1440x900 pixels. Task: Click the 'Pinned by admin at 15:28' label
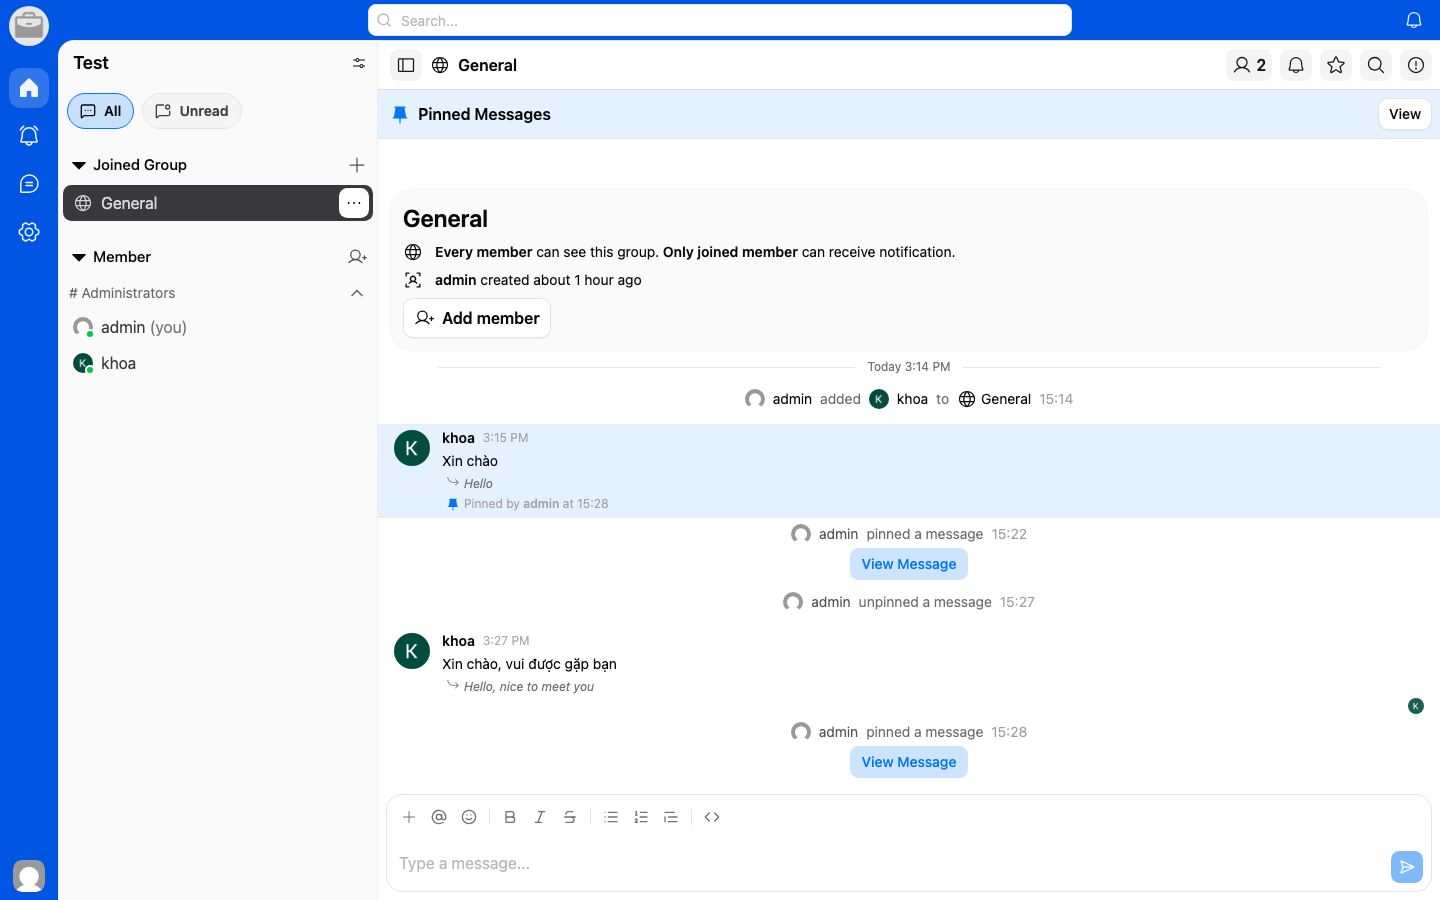coord(536,504)
